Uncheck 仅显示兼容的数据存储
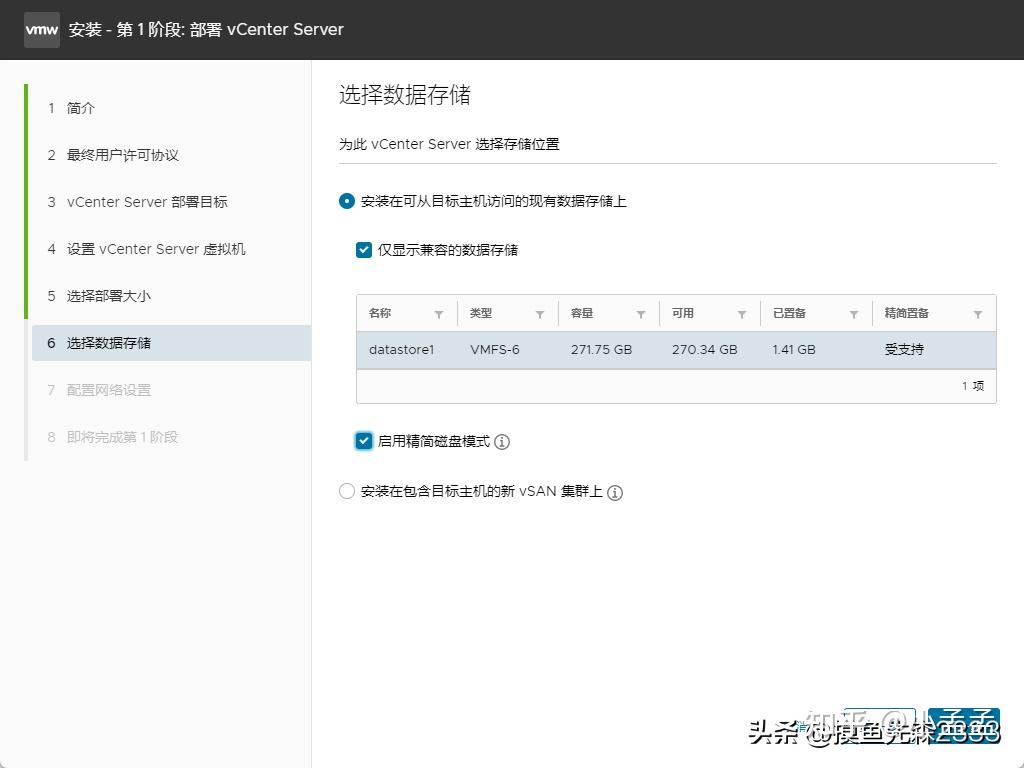The width and height of the screenshot is (1024, 768). pyautogui.click(x=364, y=250)
